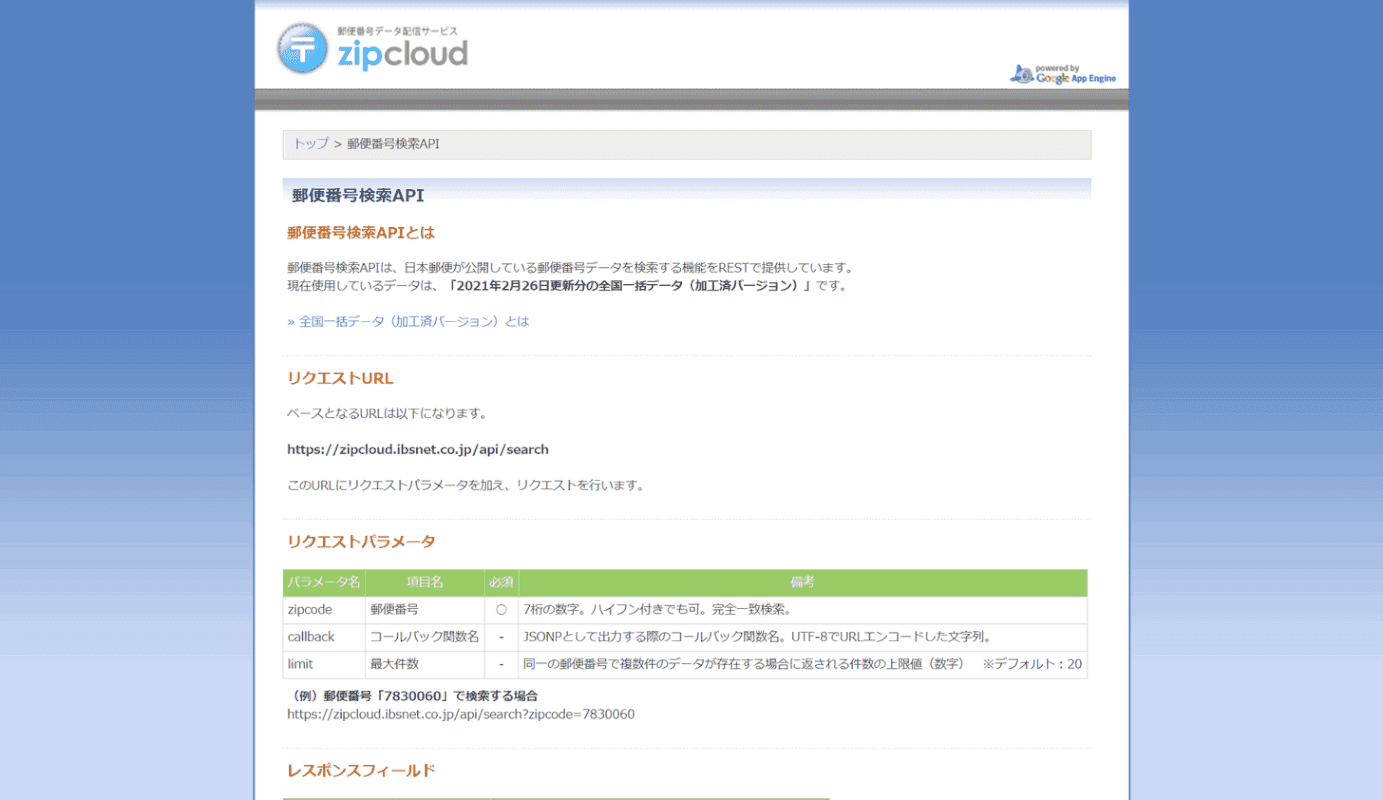
Task: Click the zipcode remarks 7桁の数字 cell
Action: pos(803,610)
